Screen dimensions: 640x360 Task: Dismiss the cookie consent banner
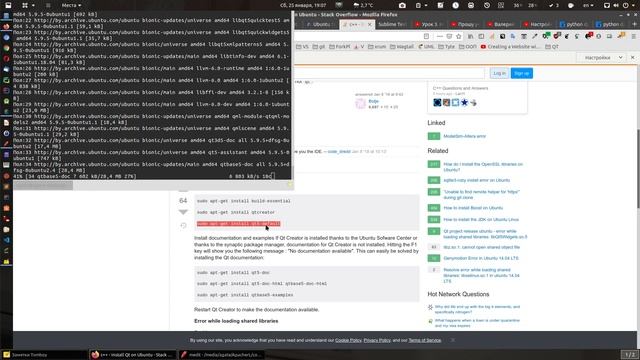point(453,340)
